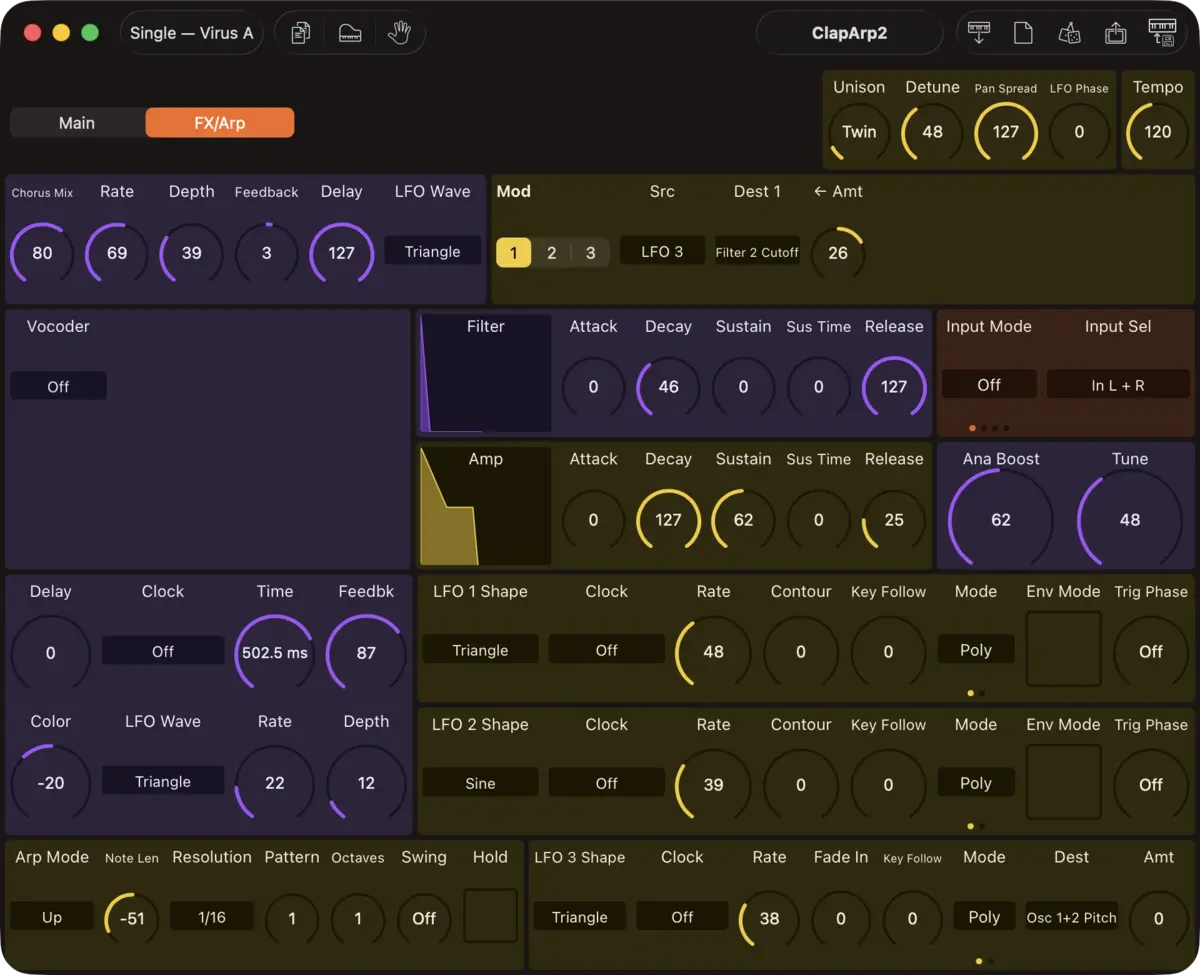
Task: Switch to the Main tab
Action: pyautogui.click(x=77, y=123)
